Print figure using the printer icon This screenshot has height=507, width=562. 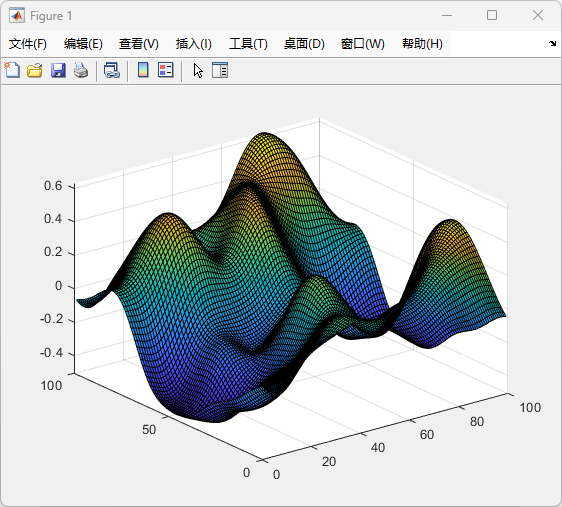point(81,70)
